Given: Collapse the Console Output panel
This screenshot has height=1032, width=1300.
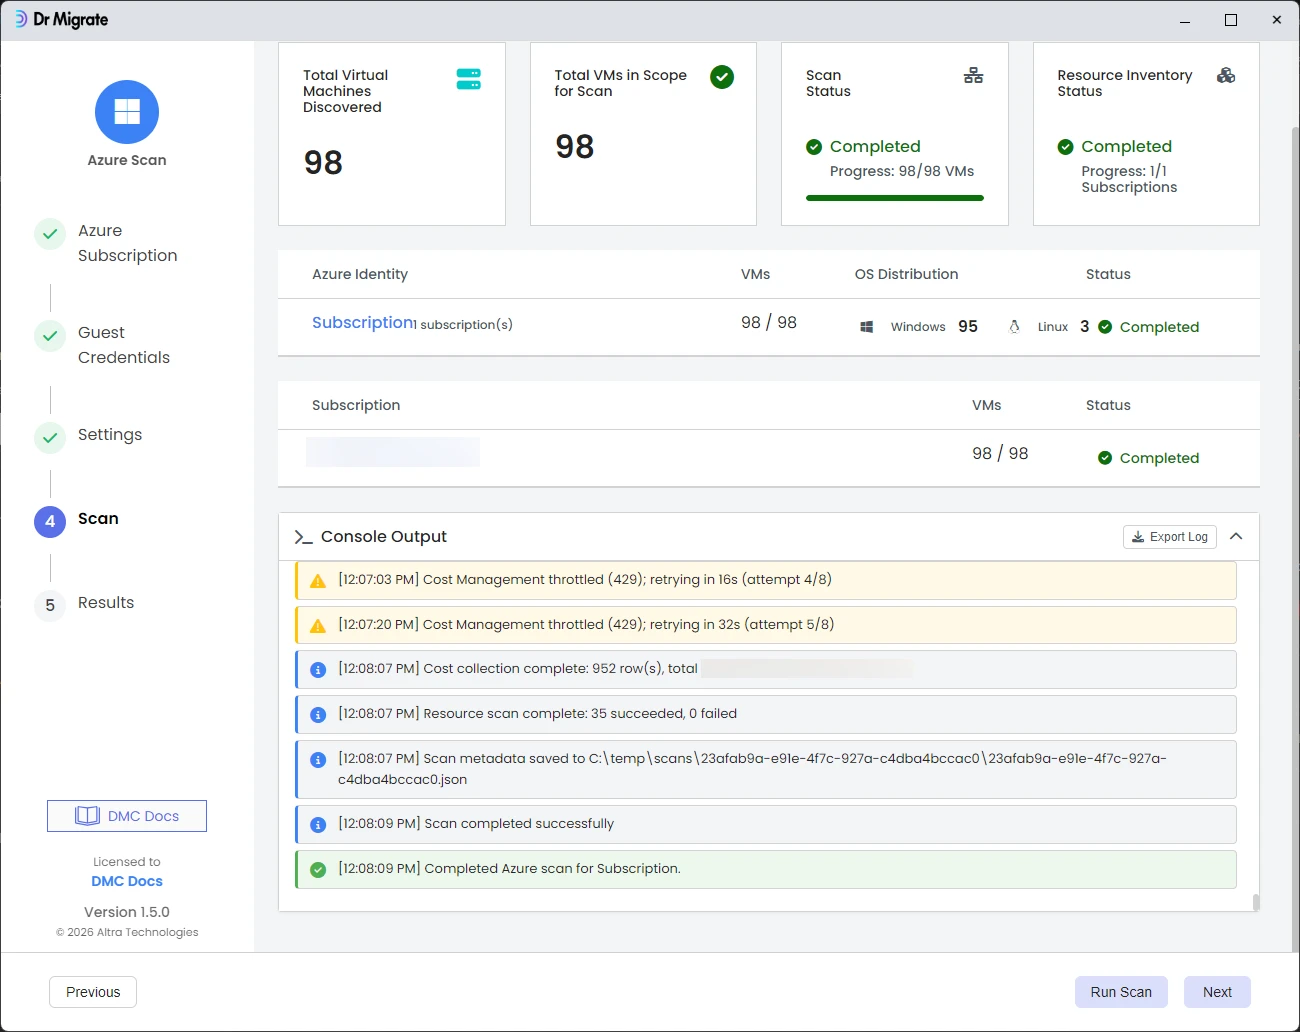Looking at the screenshot, I should [x=1236, y=537].
